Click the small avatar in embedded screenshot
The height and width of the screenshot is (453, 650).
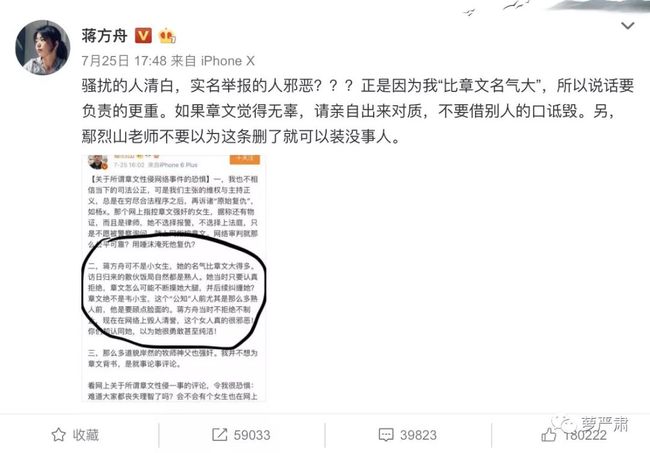coord(97,162)
